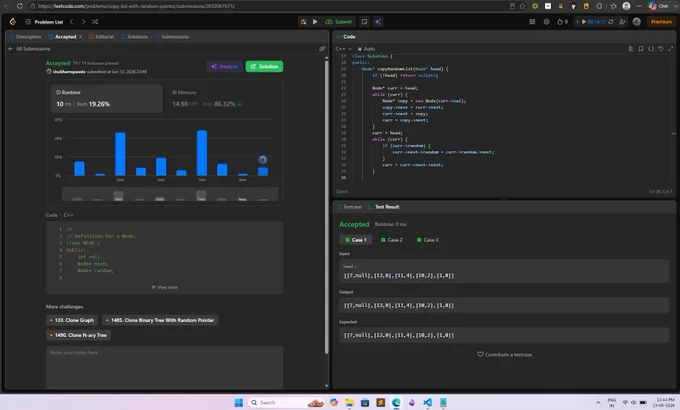Screen dimensions: 680x410
Task: Click the debugger icon beside Run
Action: pyautogui.click(x=303, y=22)
